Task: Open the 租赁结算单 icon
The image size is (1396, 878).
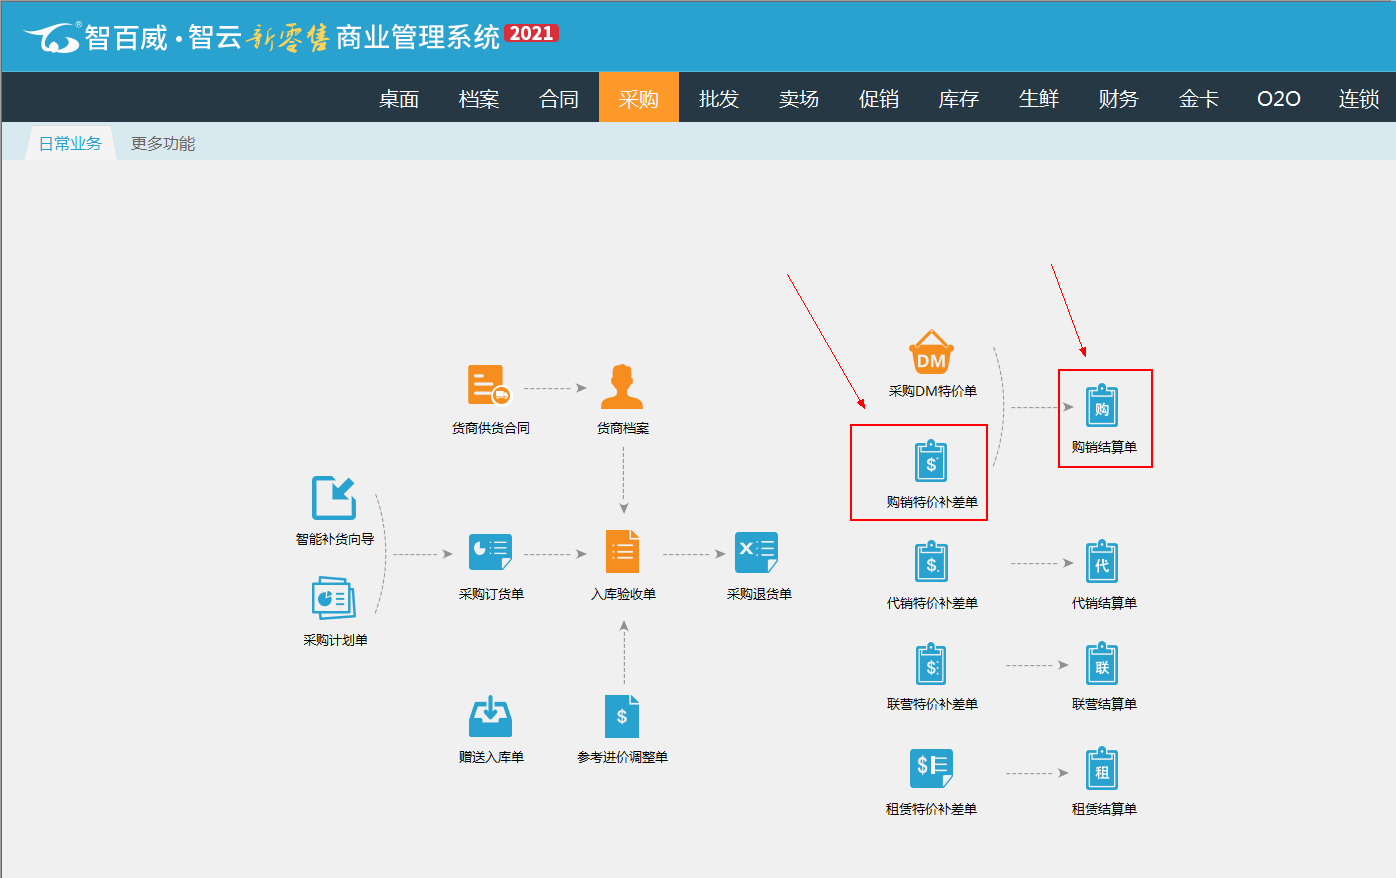Action: [x=1102, y=770]
